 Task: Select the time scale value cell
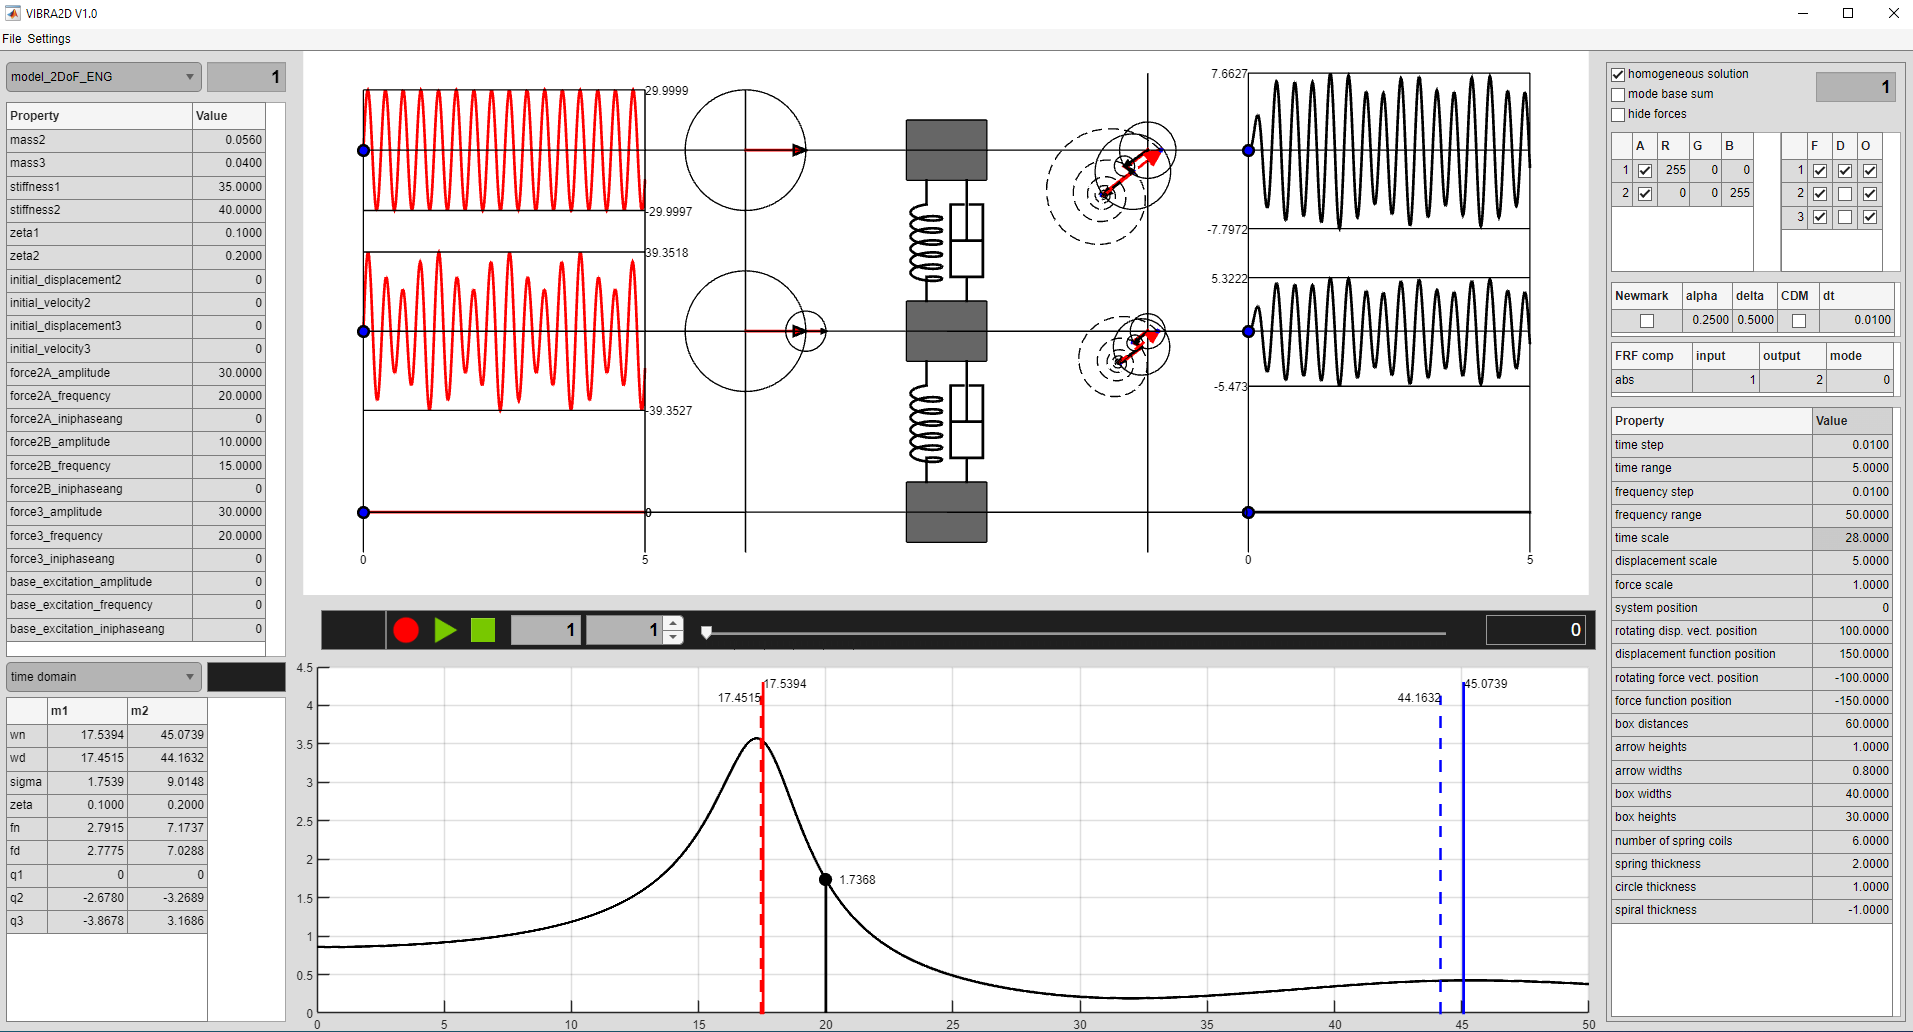coord(1851,538)
